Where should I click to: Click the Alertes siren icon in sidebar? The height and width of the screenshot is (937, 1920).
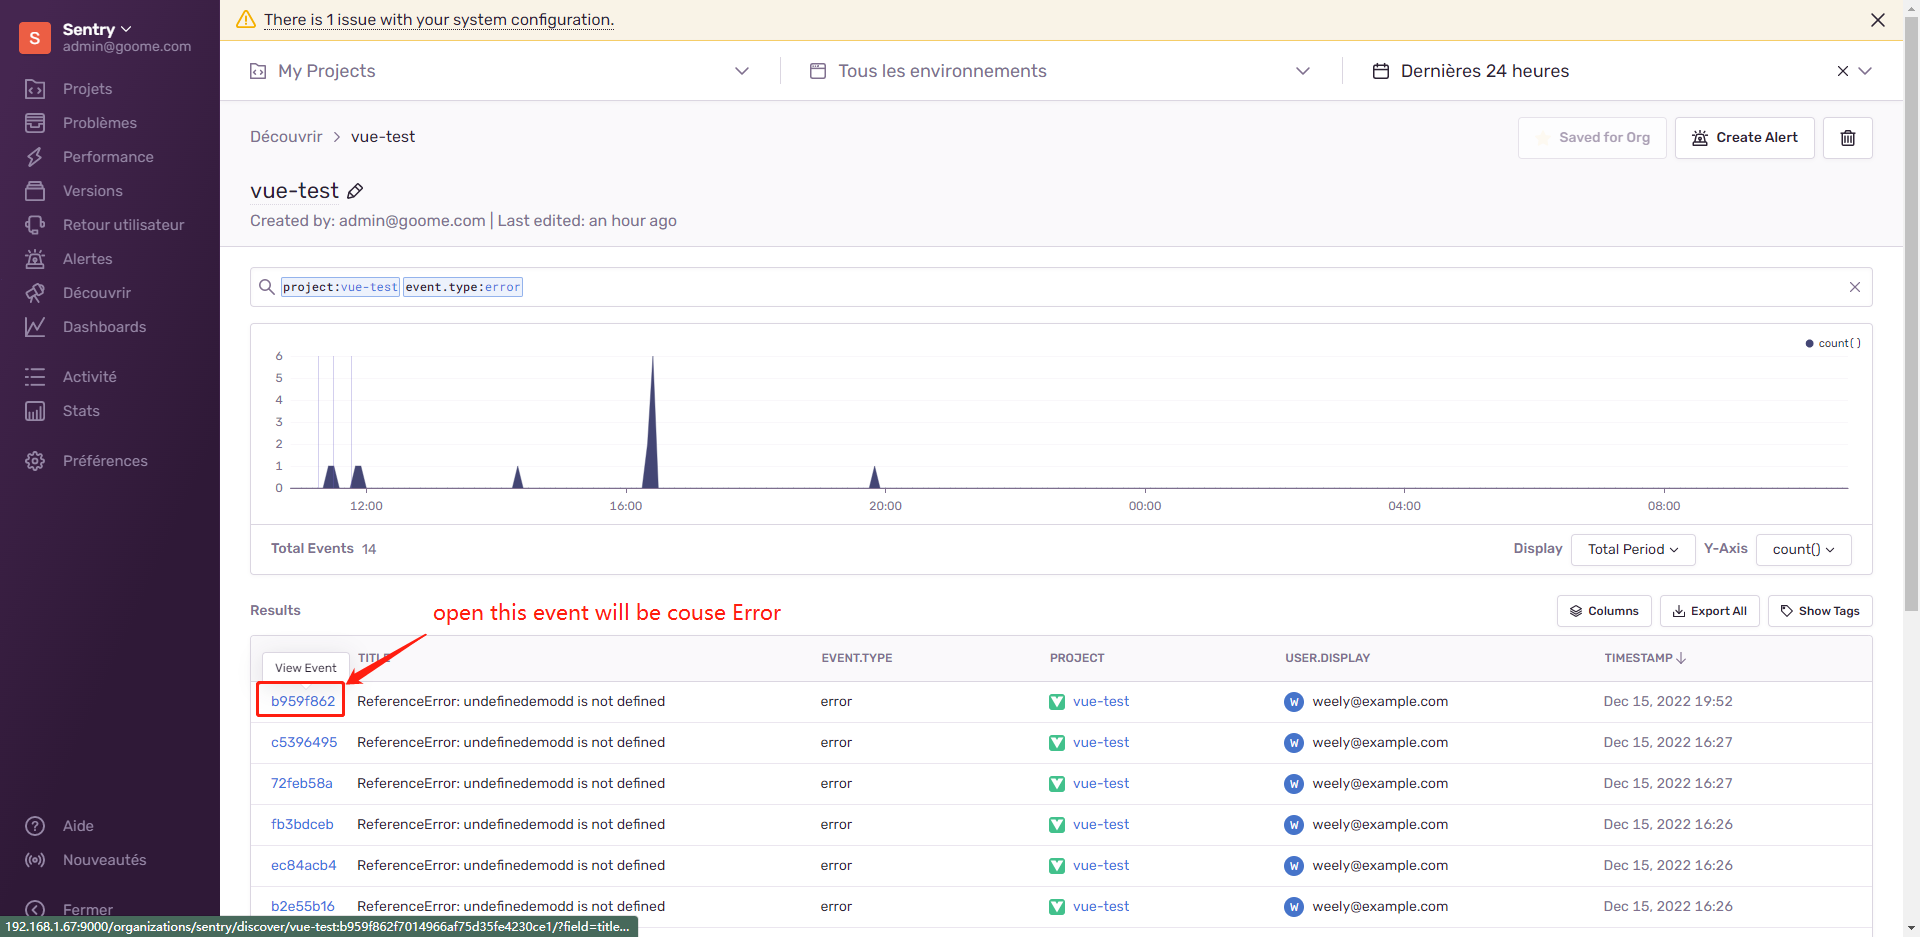pyautogui.click(x=35, y=258)
